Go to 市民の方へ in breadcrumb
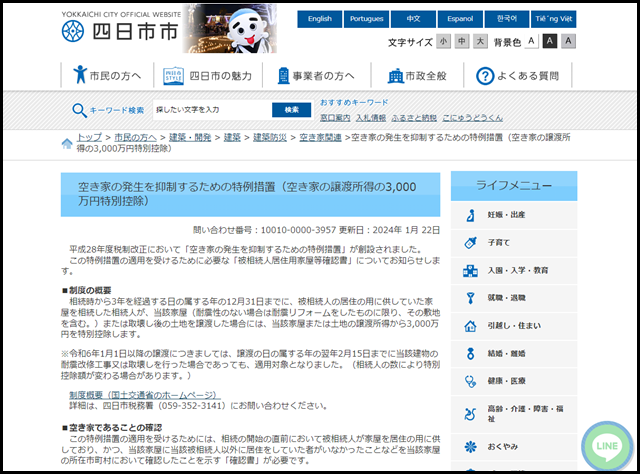Screen dimensions: 640x474 click(135, 137)
